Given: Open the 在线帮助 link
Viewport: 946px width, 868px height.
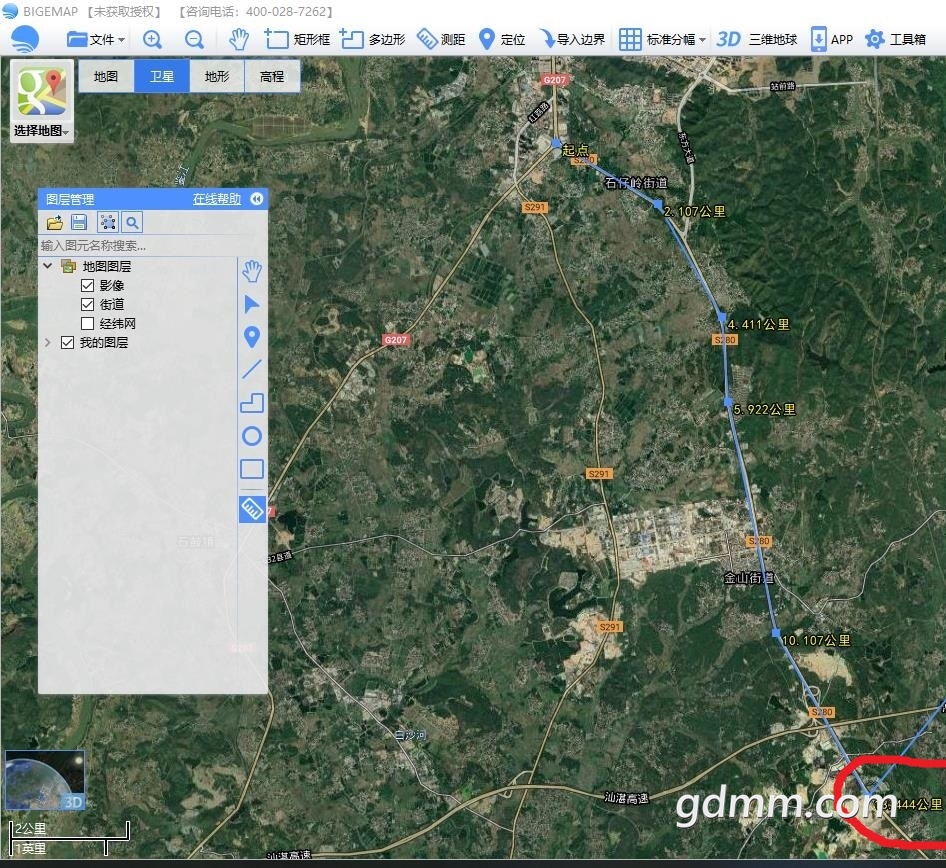Looking at the screenshot, I should (216, 199).
